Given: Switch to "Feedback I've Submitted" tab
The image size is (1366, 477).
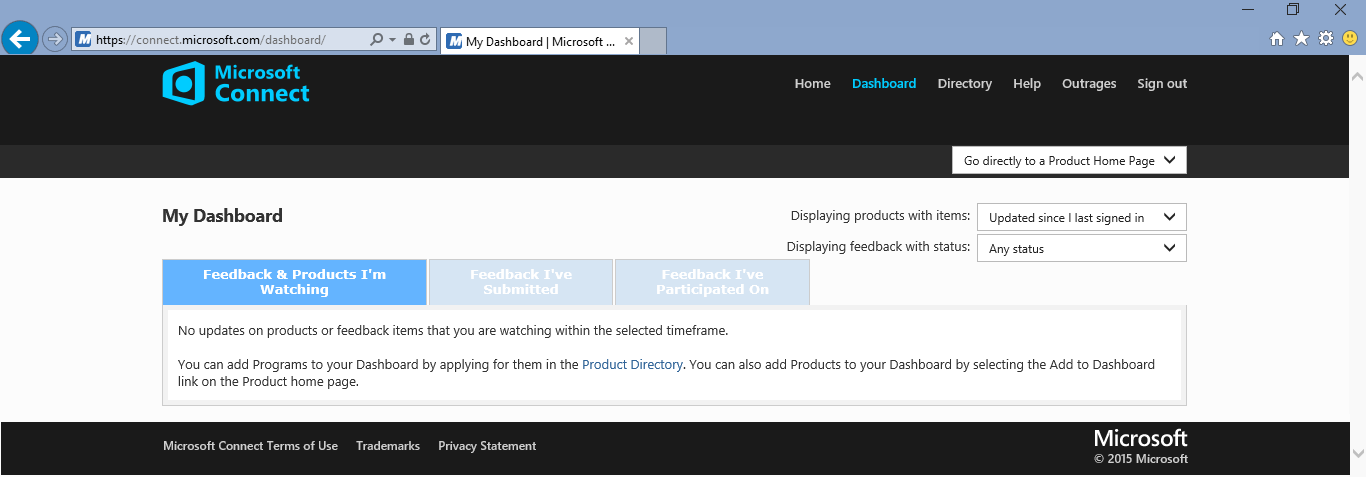Looking at the screenshot, I should pyautogui.click(x=521, y=282).
